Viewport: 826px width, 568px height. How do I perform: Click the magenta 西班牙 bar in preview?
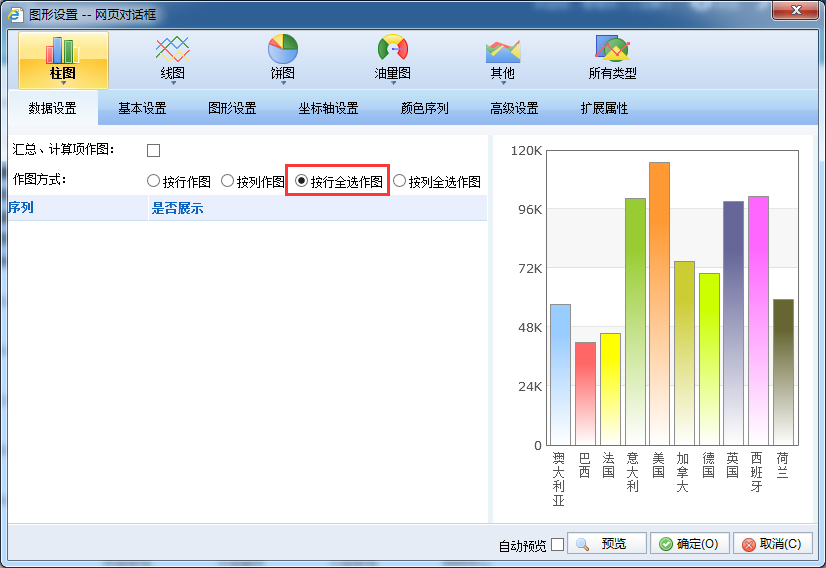[759, 321]
